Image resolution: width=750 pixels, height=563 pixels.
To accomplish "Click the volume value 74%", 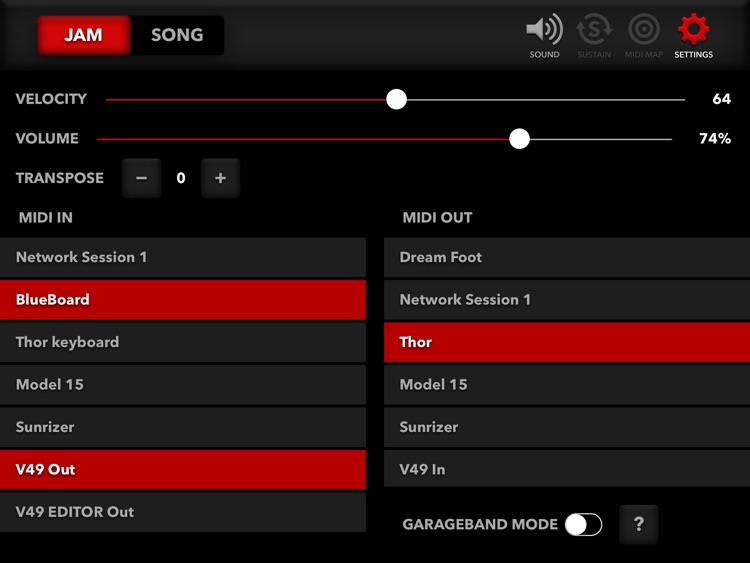I will (x=715, y=139).
